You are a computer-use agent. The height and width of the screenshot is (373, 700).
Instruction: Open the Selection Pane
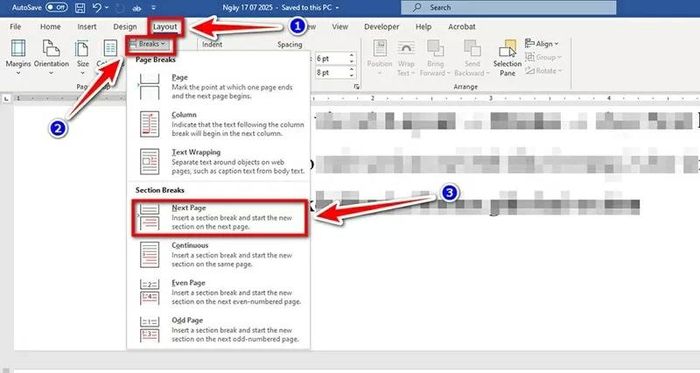[507, 58]
